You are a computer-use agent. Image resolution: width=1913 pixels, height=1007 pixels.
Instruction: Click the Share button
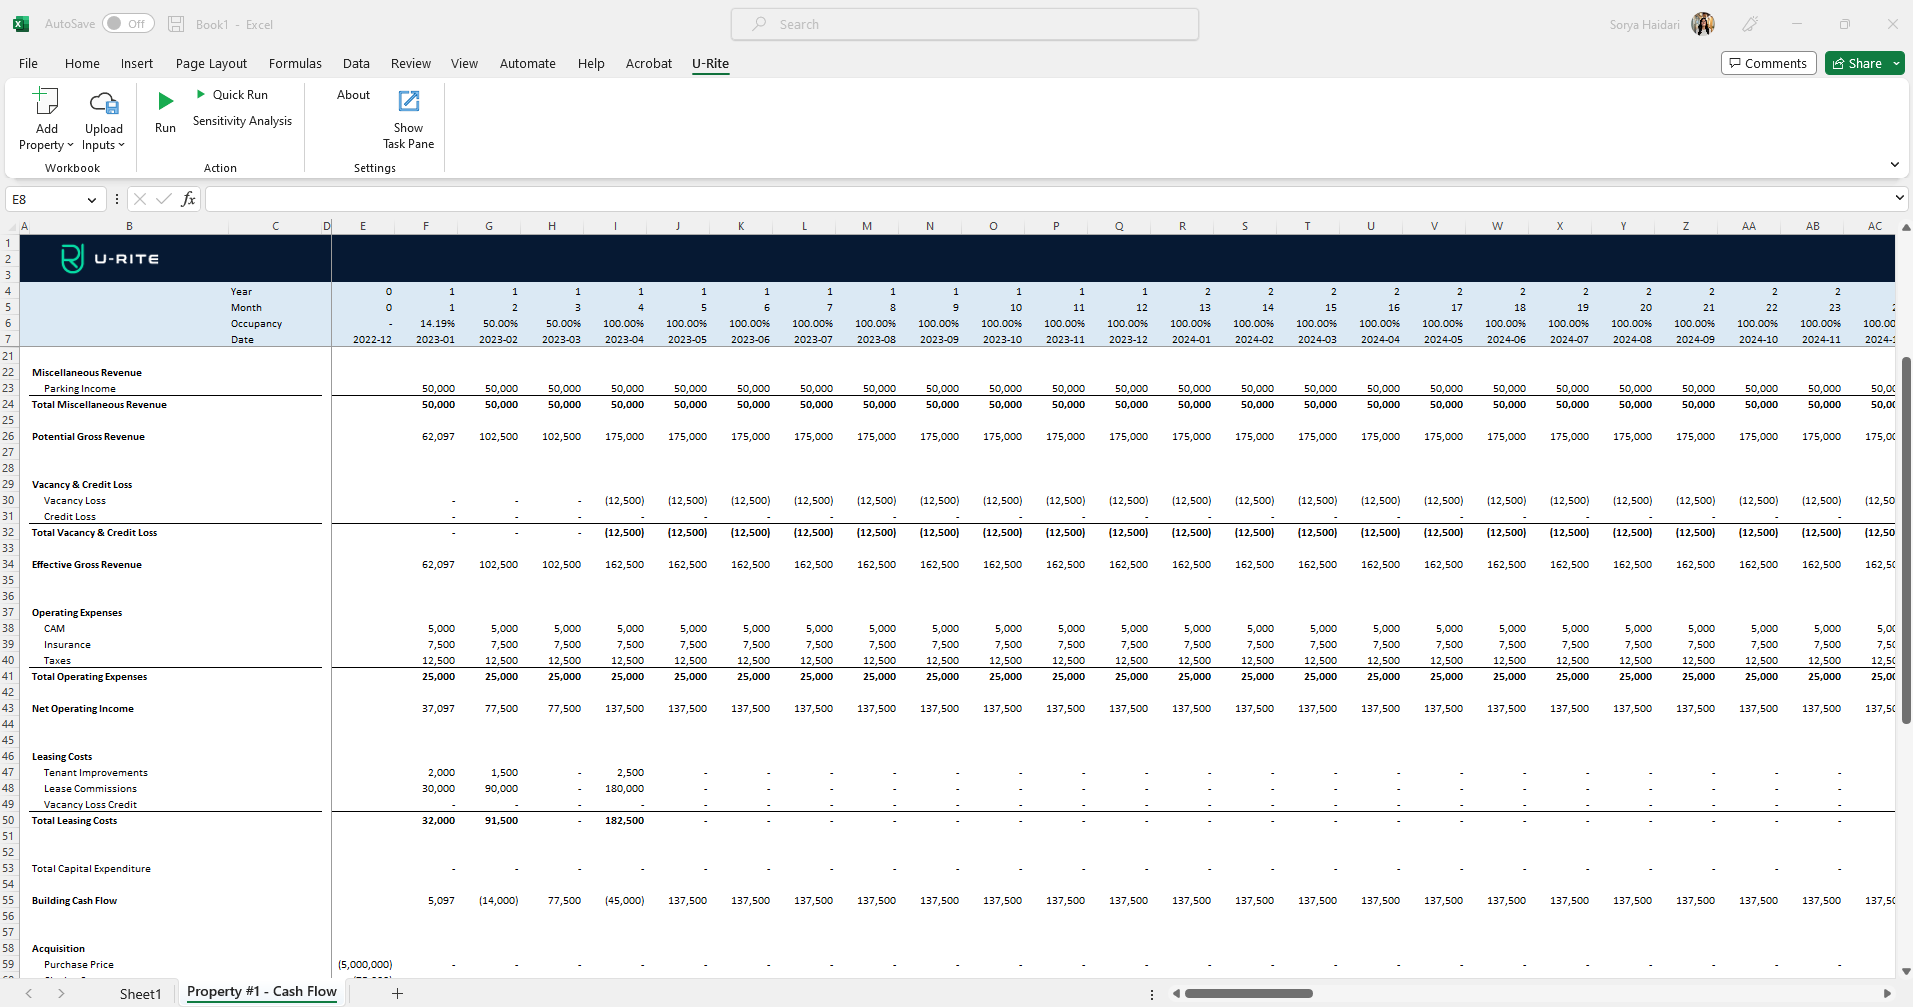1857,63
